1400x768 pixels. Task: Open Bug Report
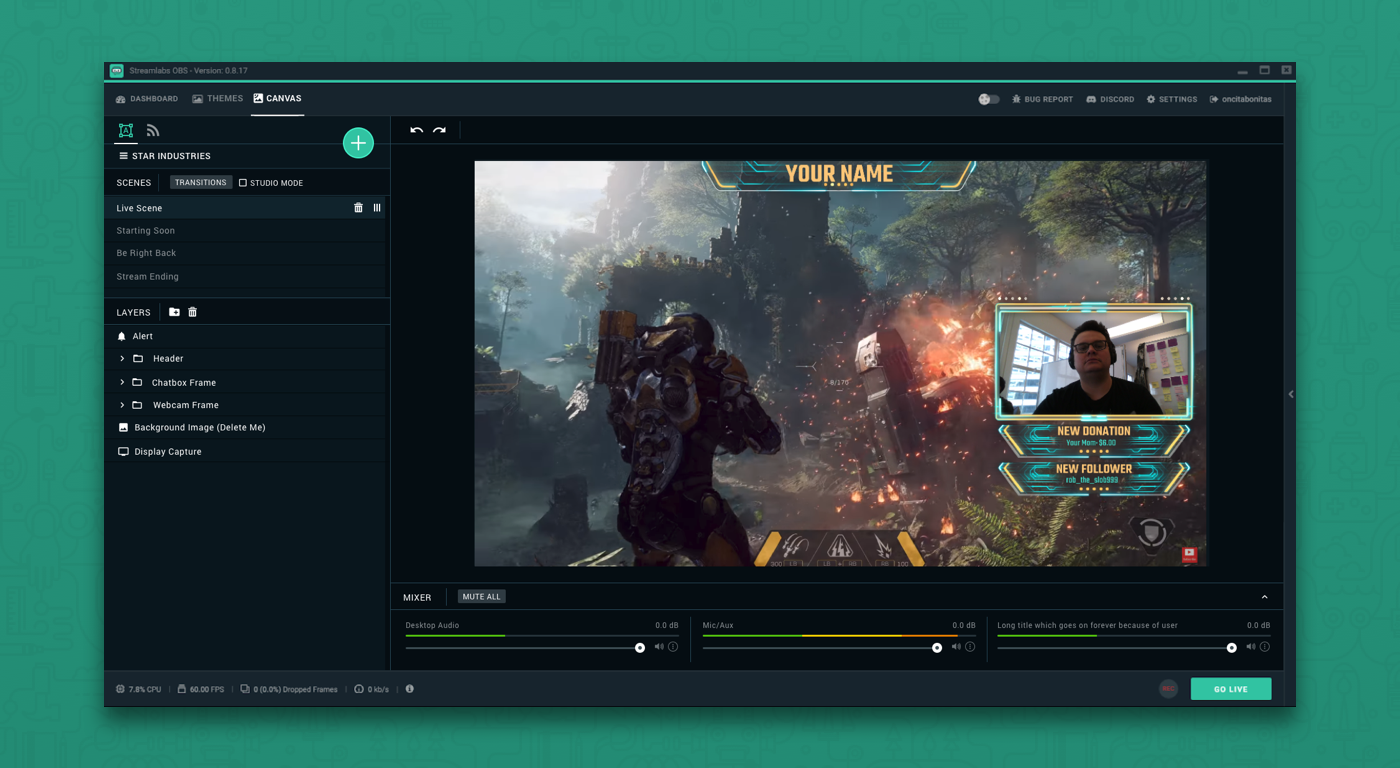1042,99
